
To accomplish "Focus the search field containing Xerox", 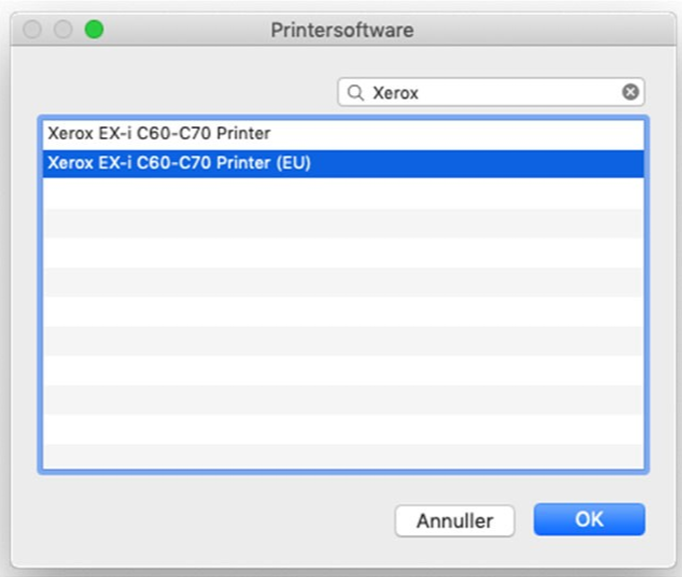I will point(491,92).
